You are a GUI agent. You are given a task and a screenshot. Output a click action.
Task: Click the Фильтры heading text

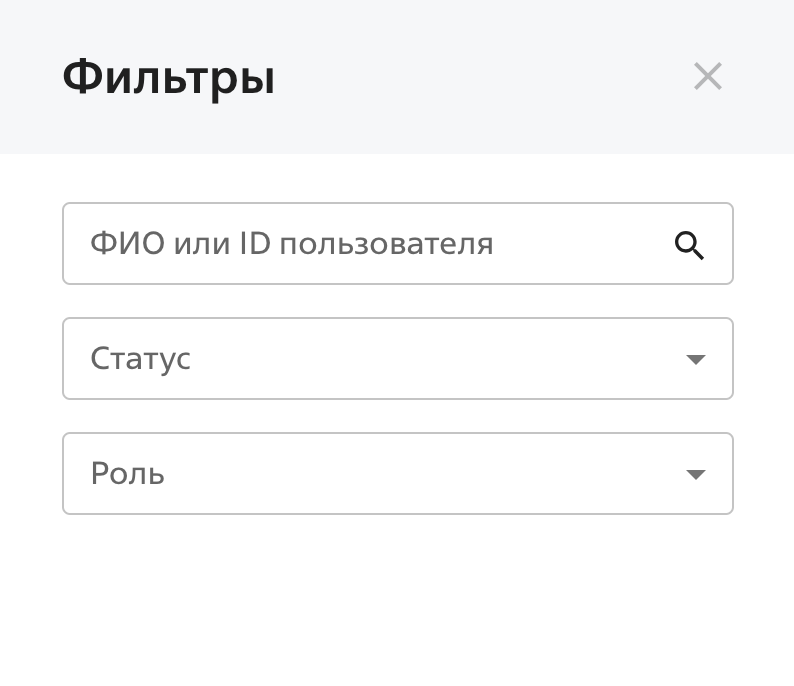click(x=168, y=77)
